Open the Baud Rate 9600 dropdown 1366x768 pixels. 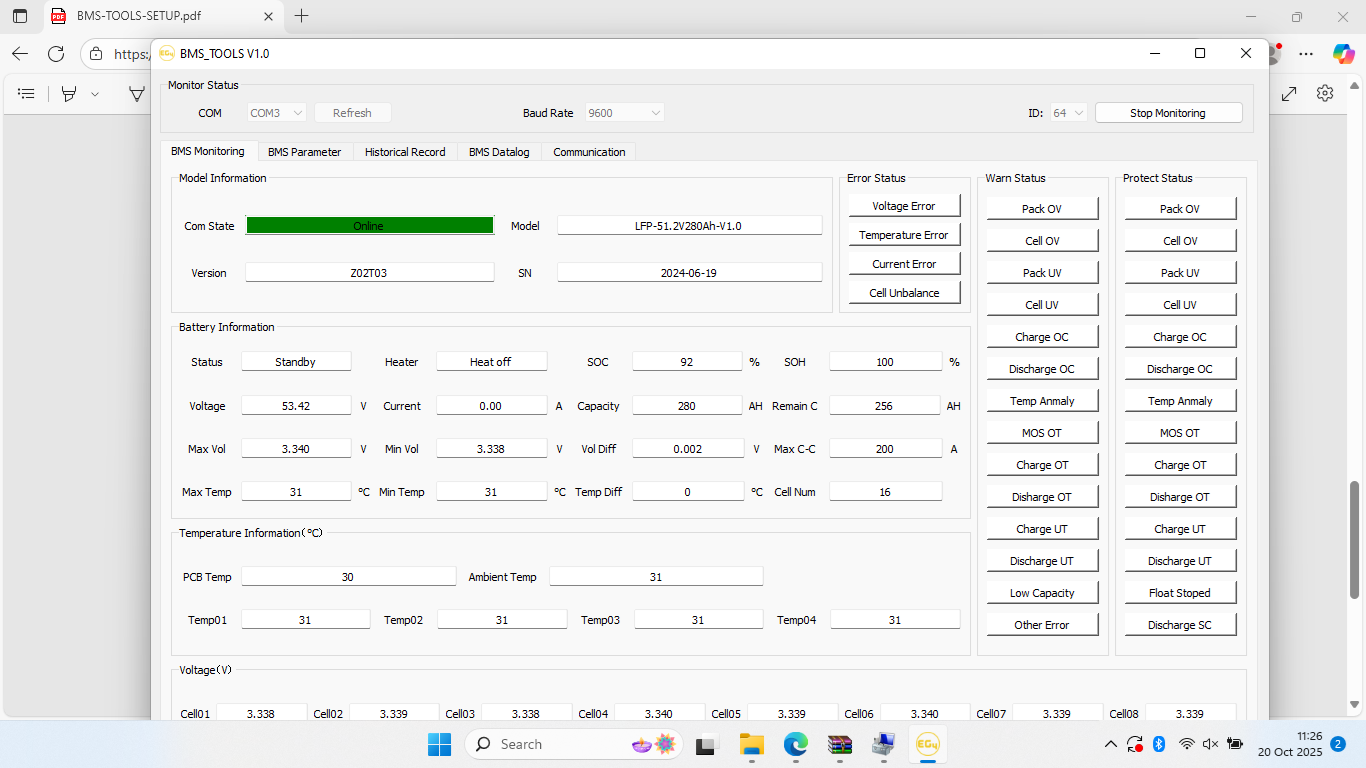[x=625, y=113]
